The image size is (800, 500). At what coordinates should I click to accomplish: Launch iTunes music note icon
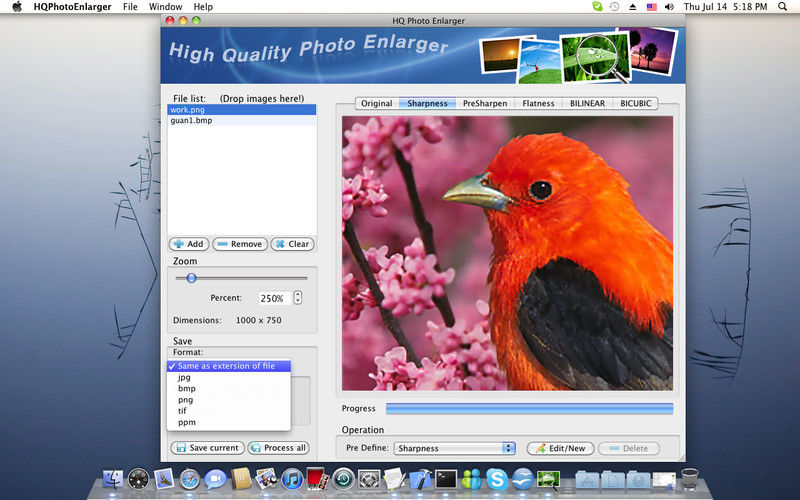tap(292, 480)
